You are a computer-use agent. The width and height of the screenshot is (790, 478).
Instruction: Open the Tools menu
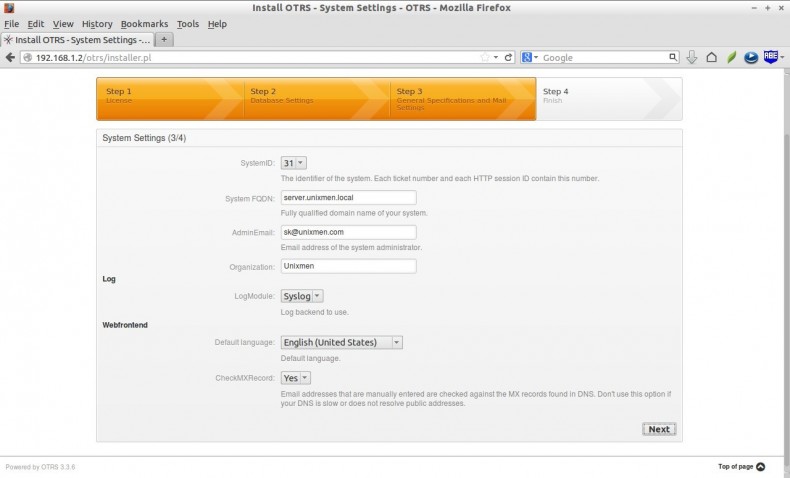pos(187,24)
